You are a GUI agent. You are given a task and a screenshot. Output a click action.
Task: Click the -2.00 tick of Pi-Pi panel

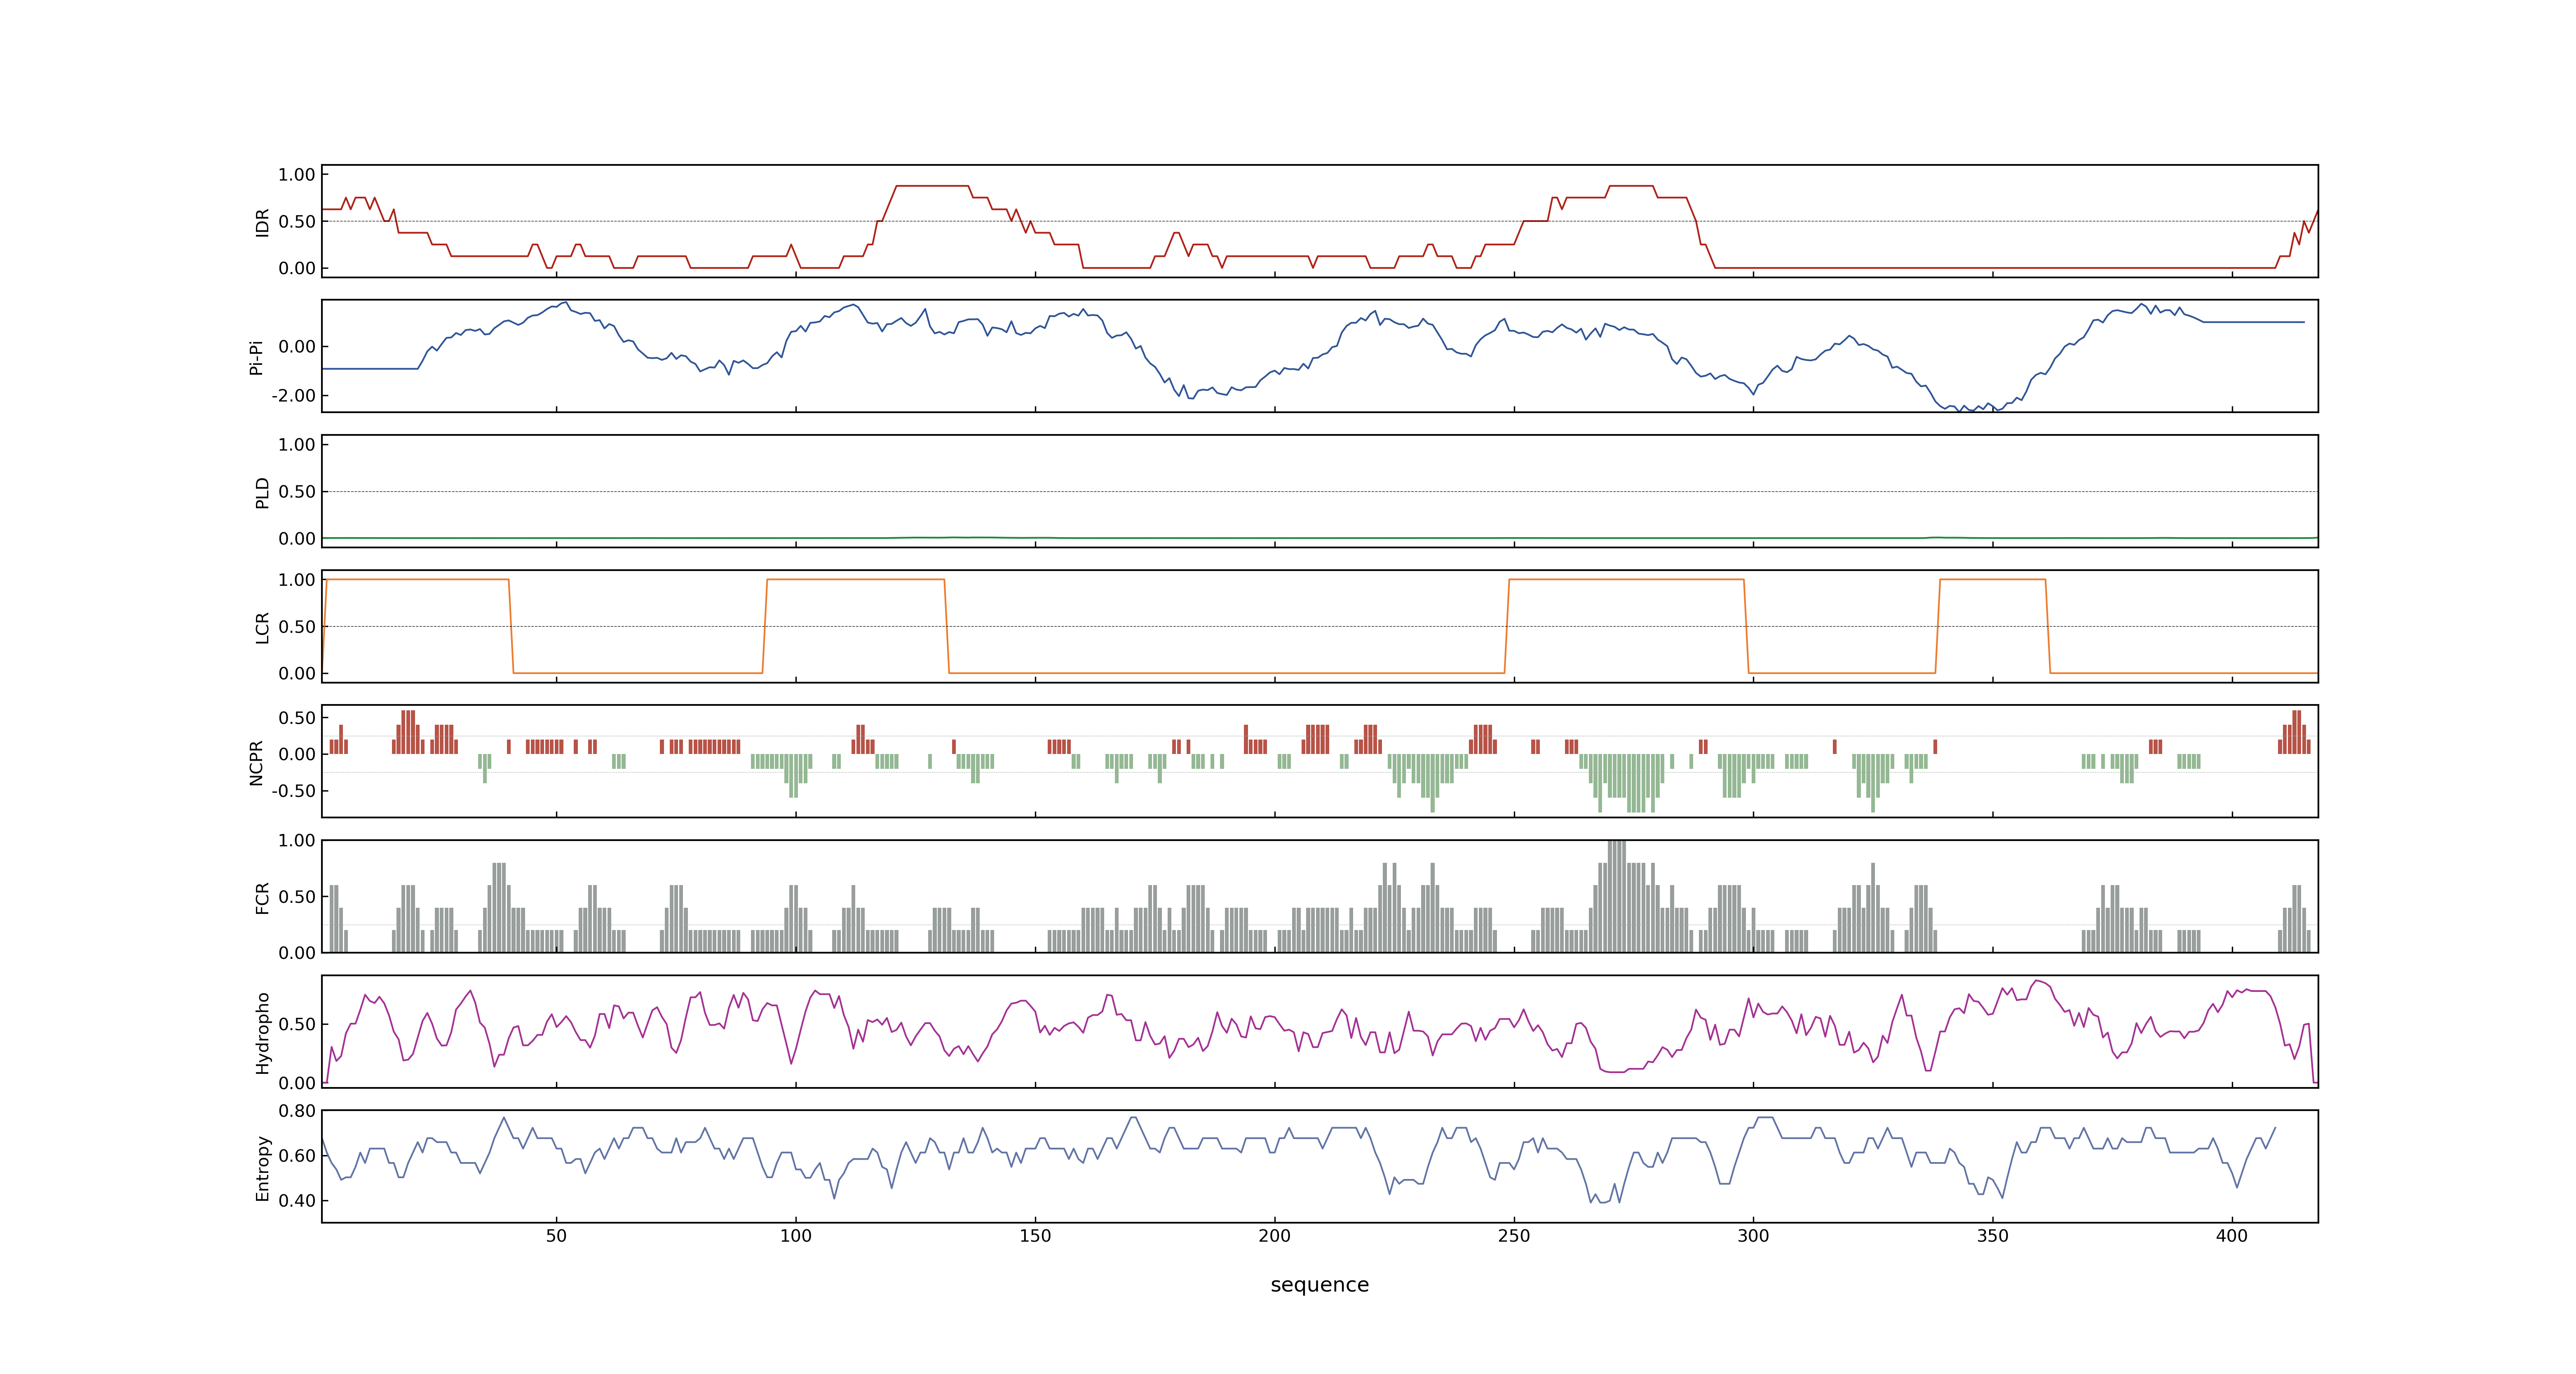pos(294,396)
